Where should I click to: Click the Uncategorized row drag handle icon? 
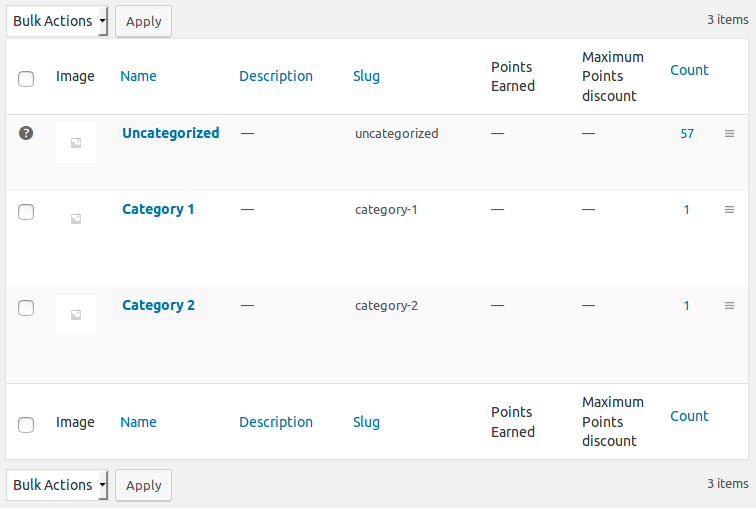point(729,133)
